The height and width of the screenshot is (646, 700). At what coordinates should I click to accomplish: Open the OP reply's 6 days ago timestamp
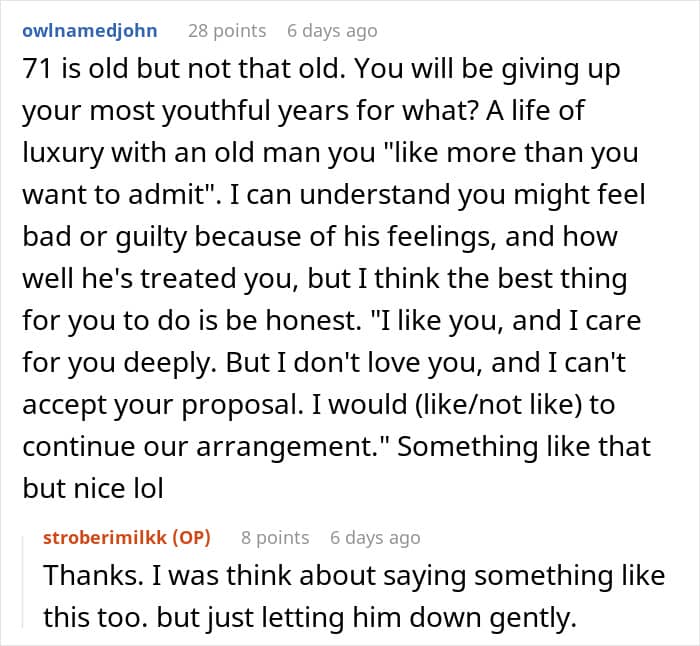[x=375, y=538]
